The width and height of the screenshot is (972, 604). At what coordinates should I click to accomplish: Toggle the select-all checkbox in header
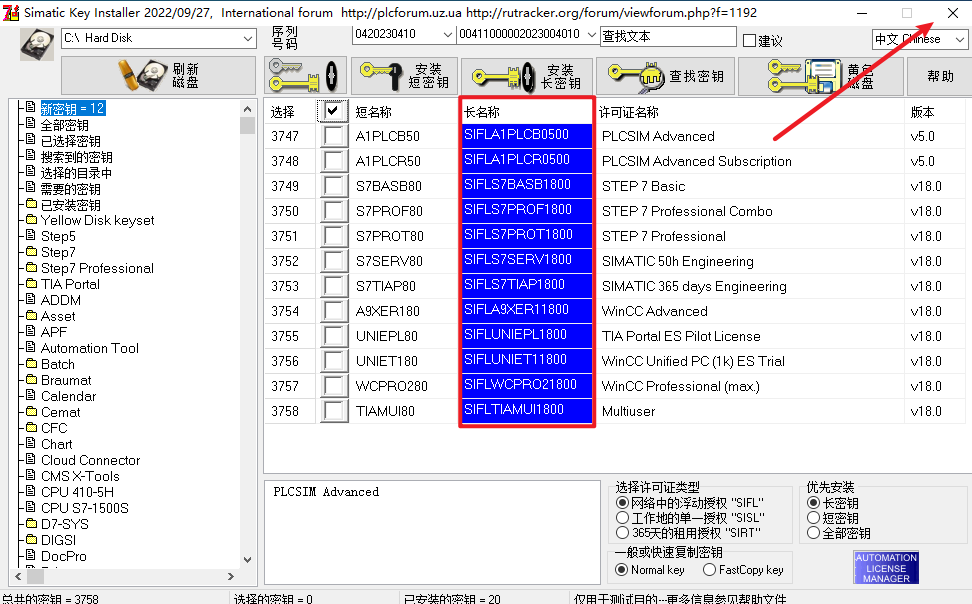click(333, 111)
